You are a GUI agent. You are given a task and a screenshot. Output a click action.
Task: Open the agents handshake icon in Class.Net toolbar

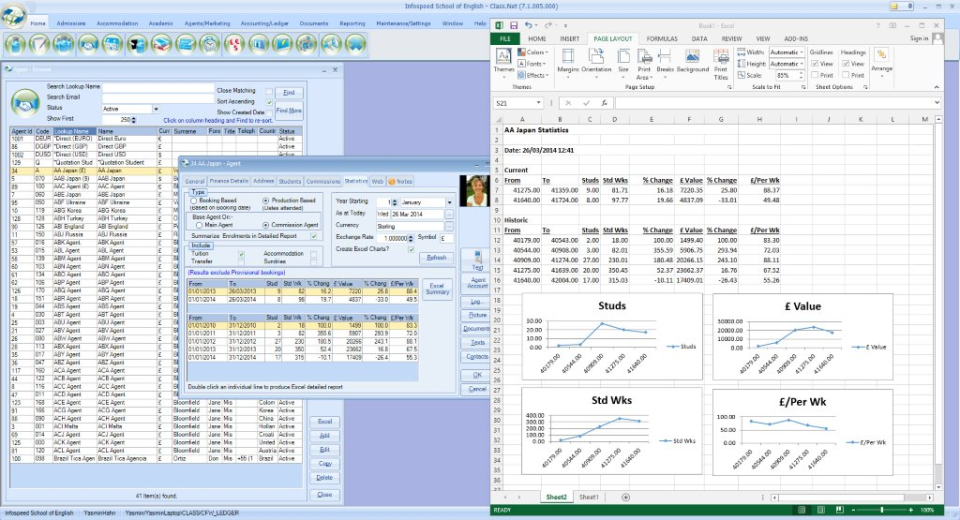(89, 44)
